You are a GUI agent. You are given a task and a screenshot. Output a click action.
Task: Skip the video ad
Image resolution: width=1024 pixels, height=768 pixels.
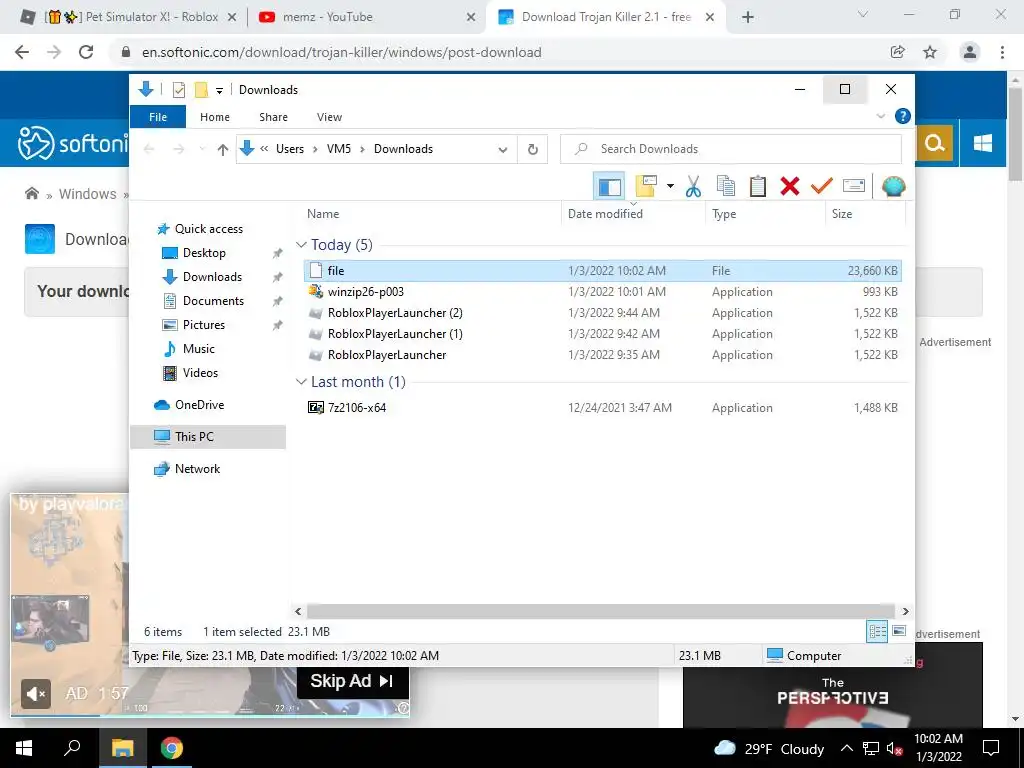[353, 681]
